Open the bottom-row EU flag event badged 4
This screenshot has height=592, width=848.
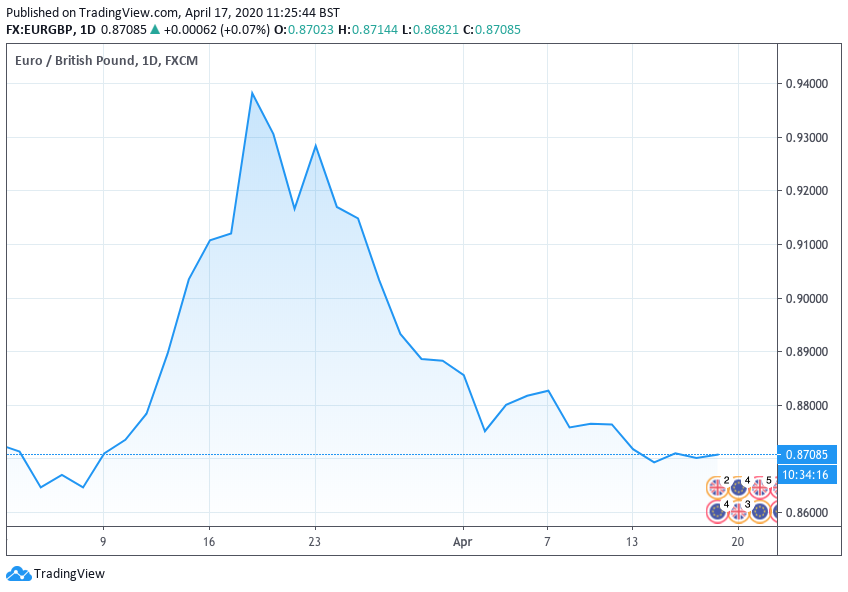717,511
